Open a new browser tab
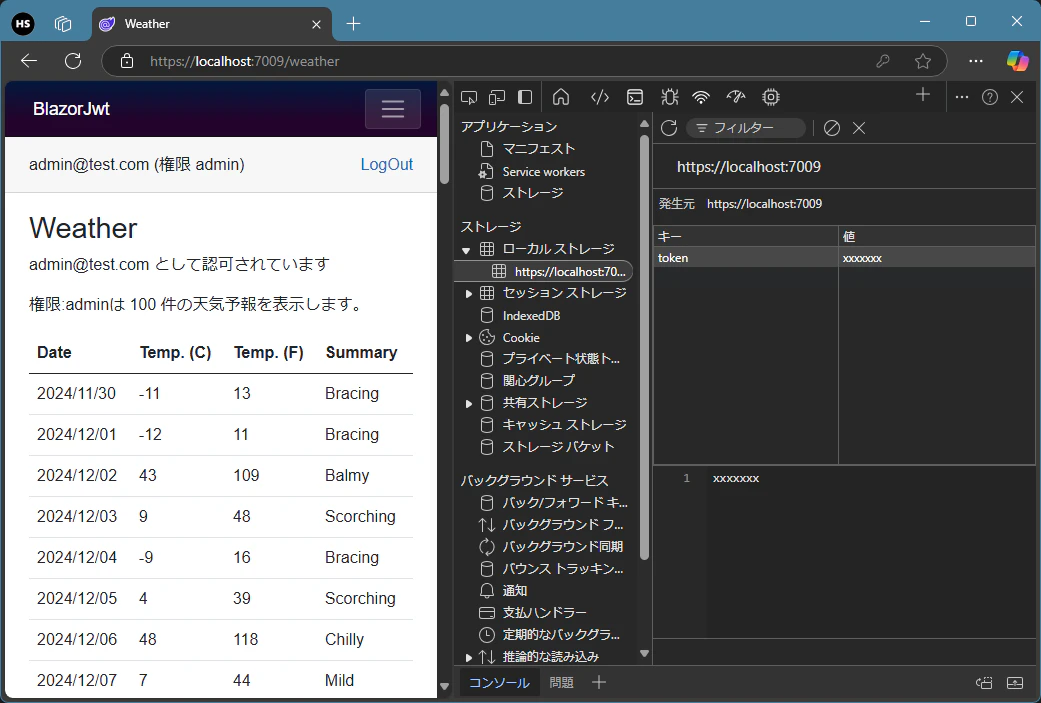Image resolution: width=1041 pixels, height=703 pixels. 353,24
